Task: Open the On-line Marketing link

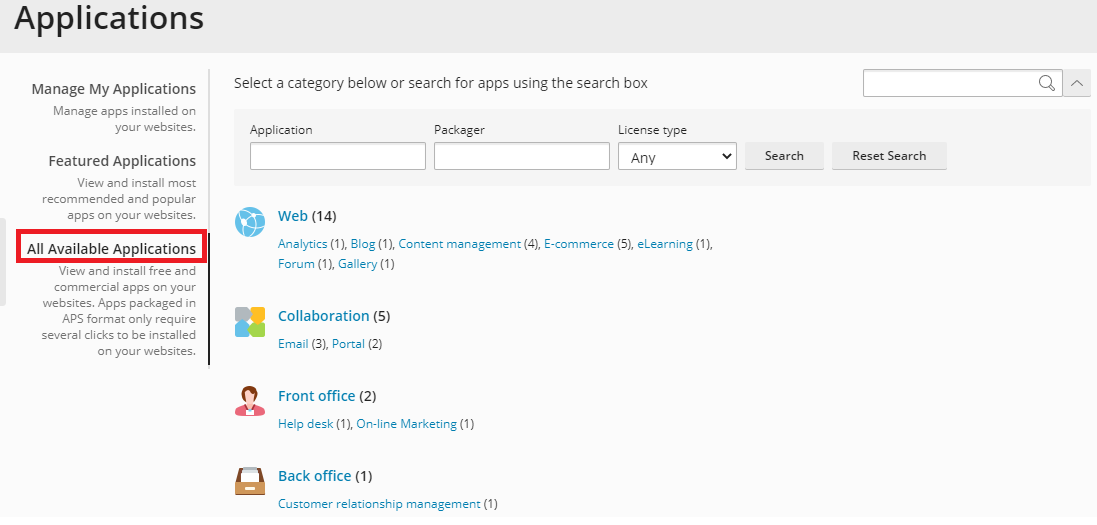Action: coord(406,424)
